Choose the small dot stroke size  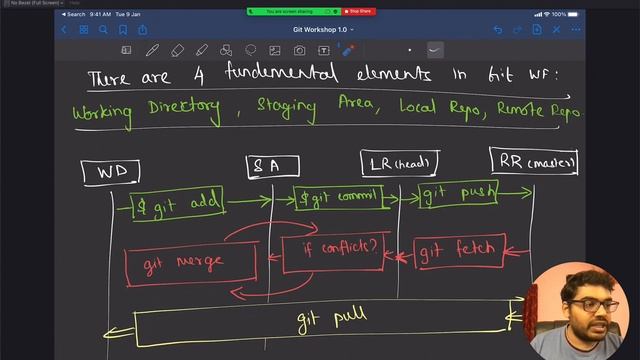pyautogui.click(x=409, y=51)
